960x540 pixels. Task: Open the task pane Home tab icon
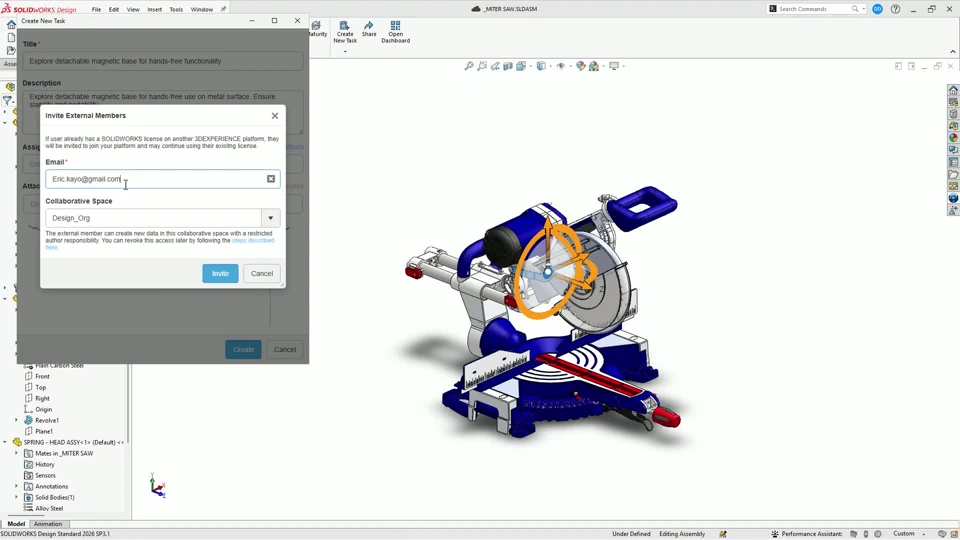point(953,91)
